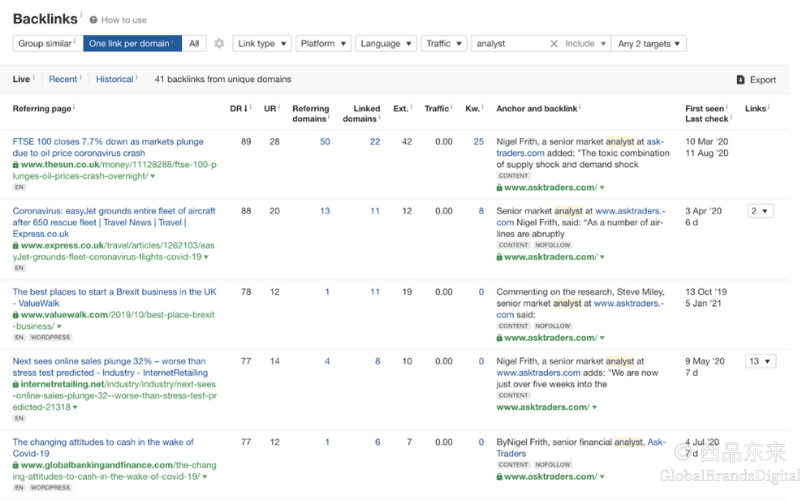Select Group similar mode
This screenshot has width=800, height=500.
pos(47,43)
